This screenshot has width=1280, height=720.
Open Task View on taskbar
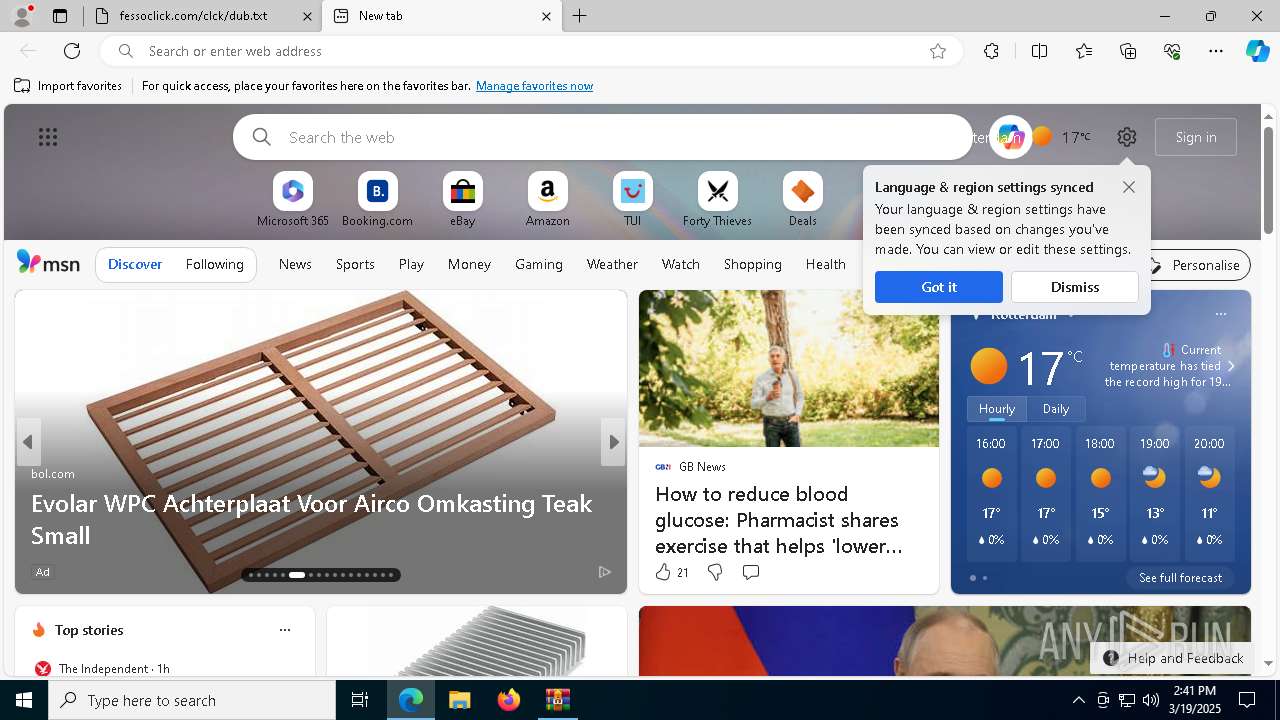(360, 700)
